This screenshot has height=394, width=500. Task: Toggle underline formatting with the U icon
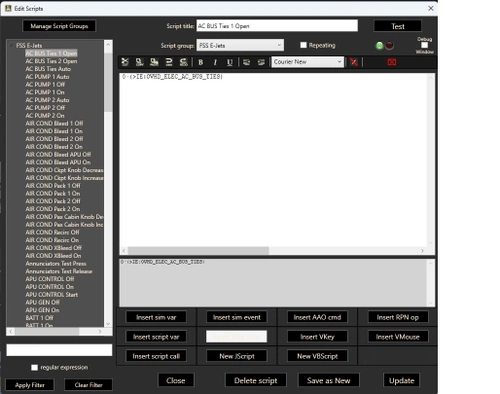(x=230, y=62)
